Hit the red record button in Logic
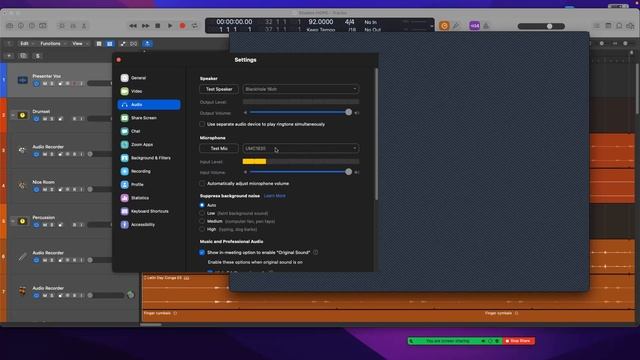This screenshot has width=640, height=360. point(182,26)
